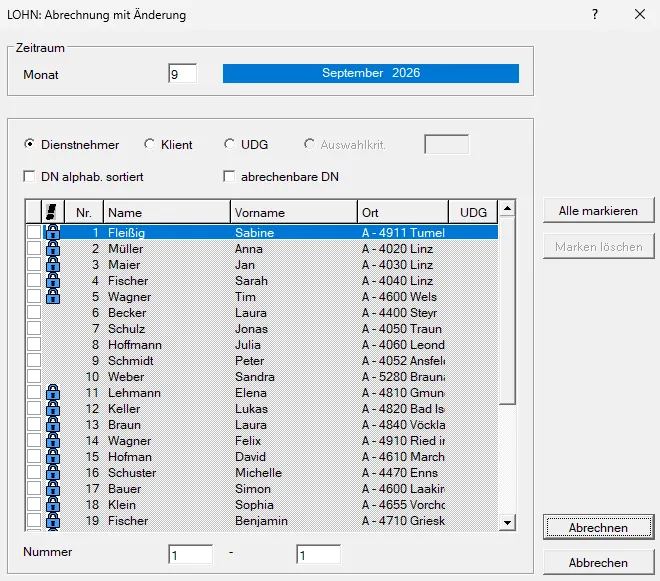
Task: Click the name 'Schulz' in list
Action: point(126,328)
